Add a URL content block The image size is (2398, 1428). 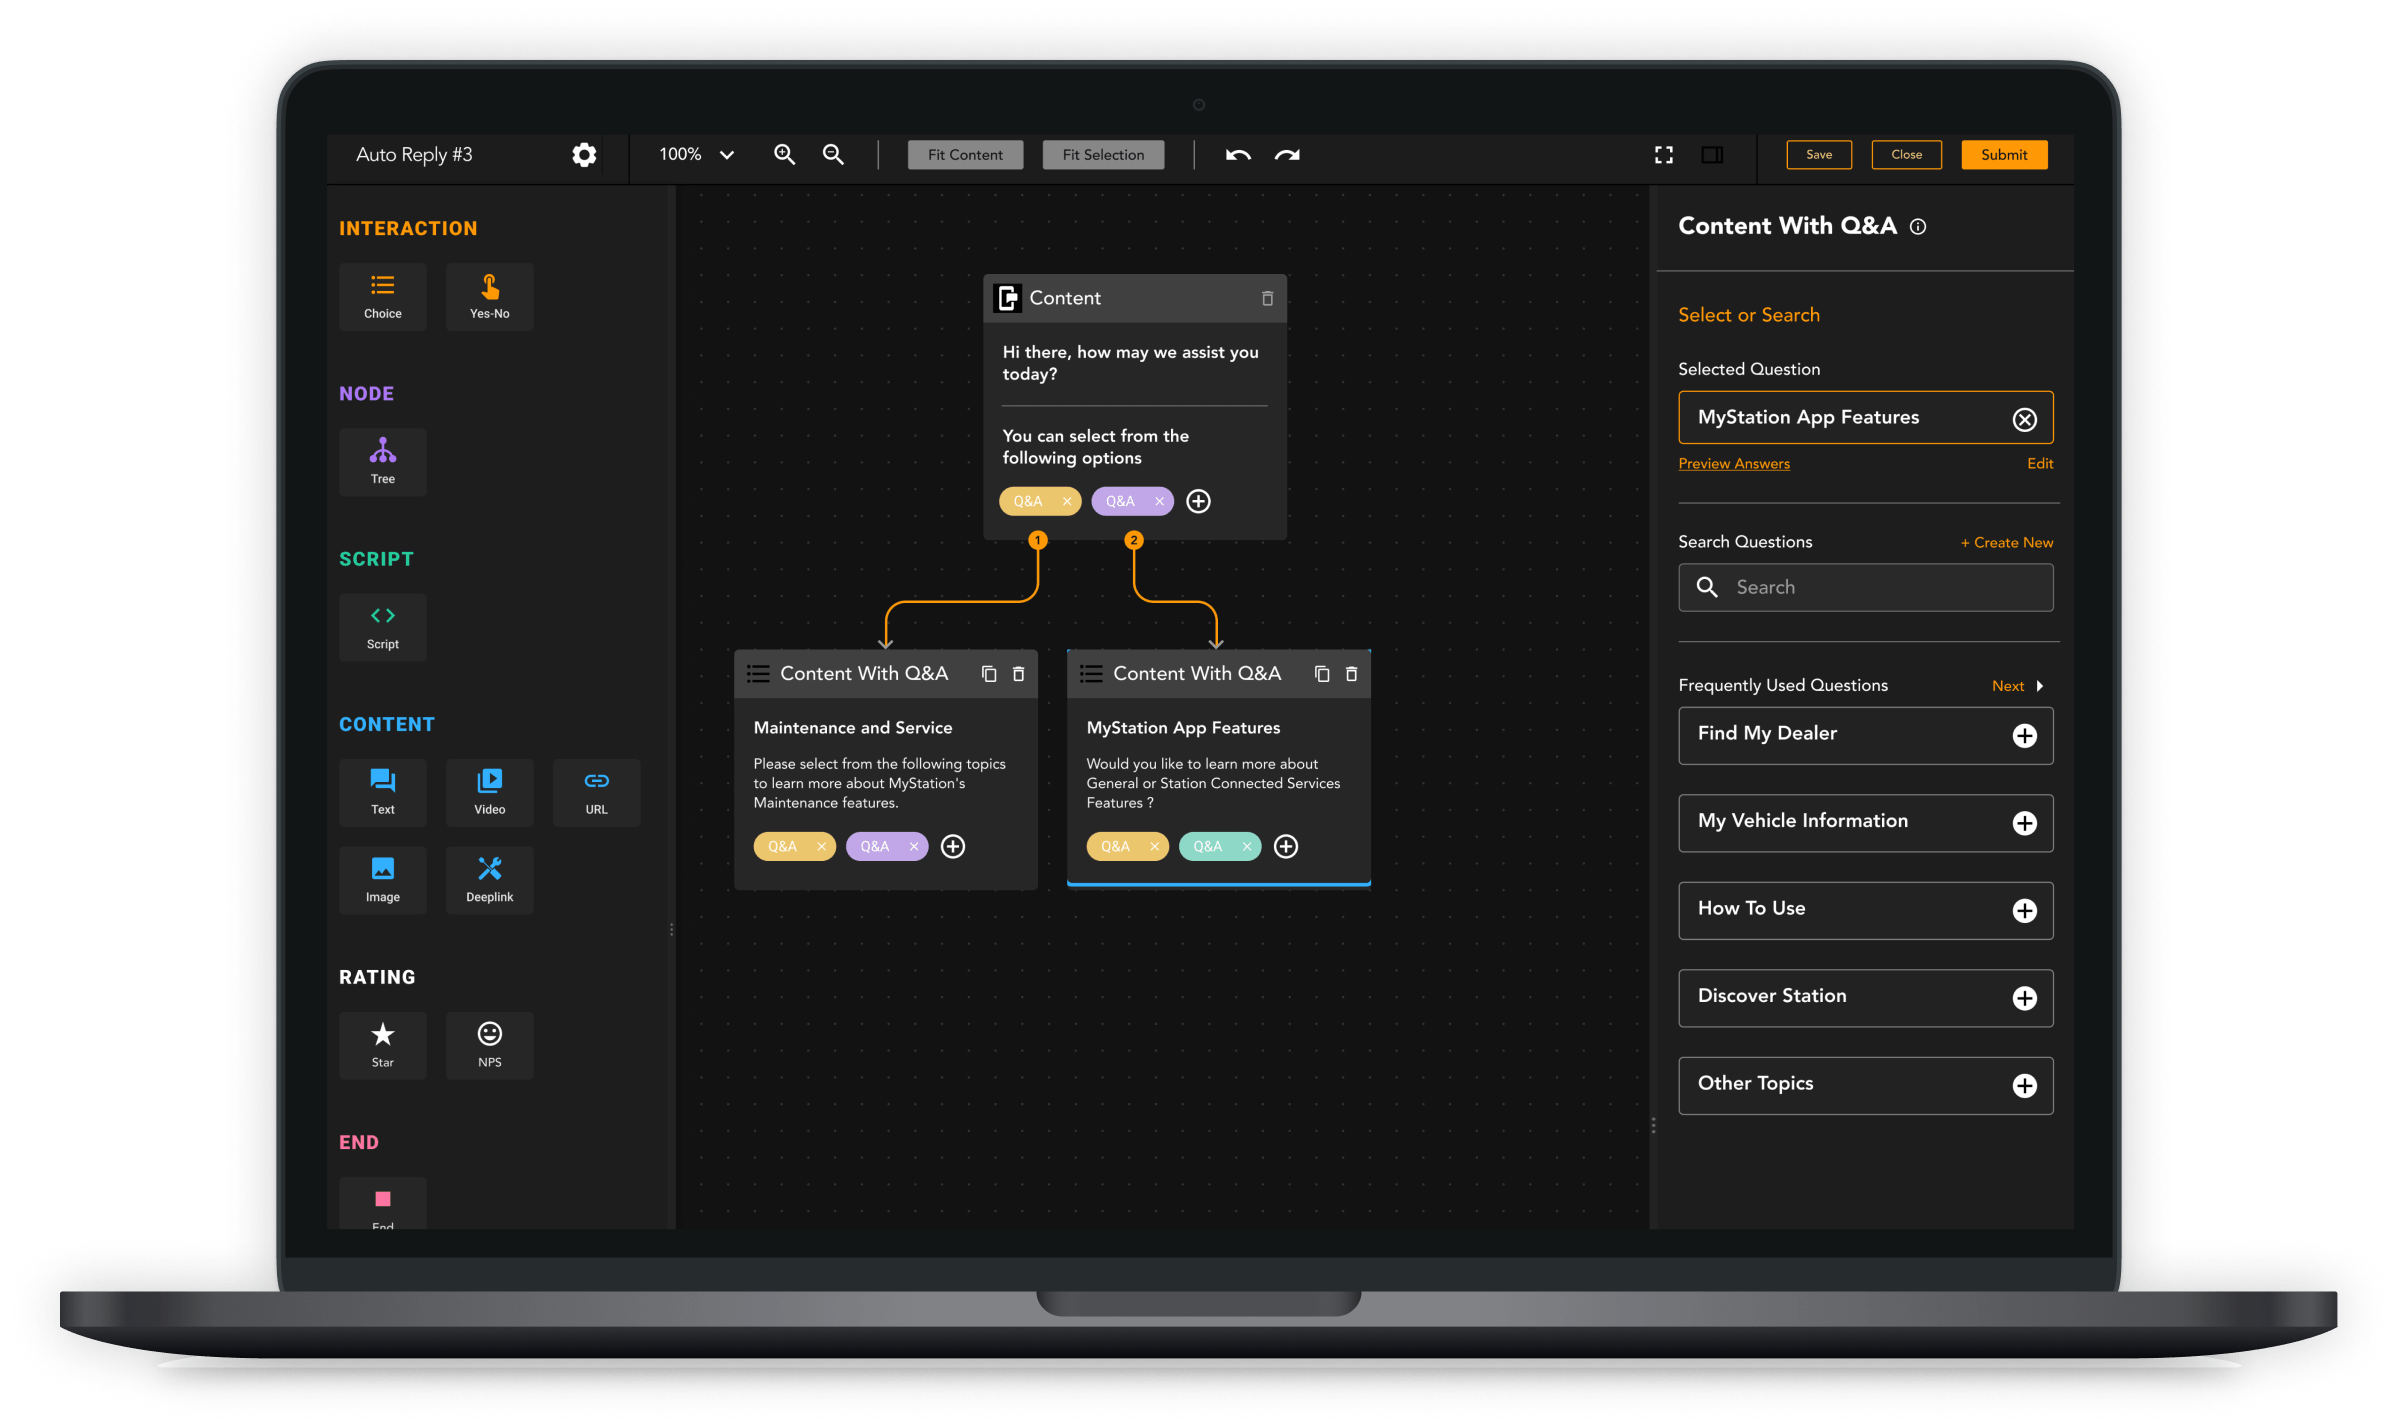tap(596, 792)
